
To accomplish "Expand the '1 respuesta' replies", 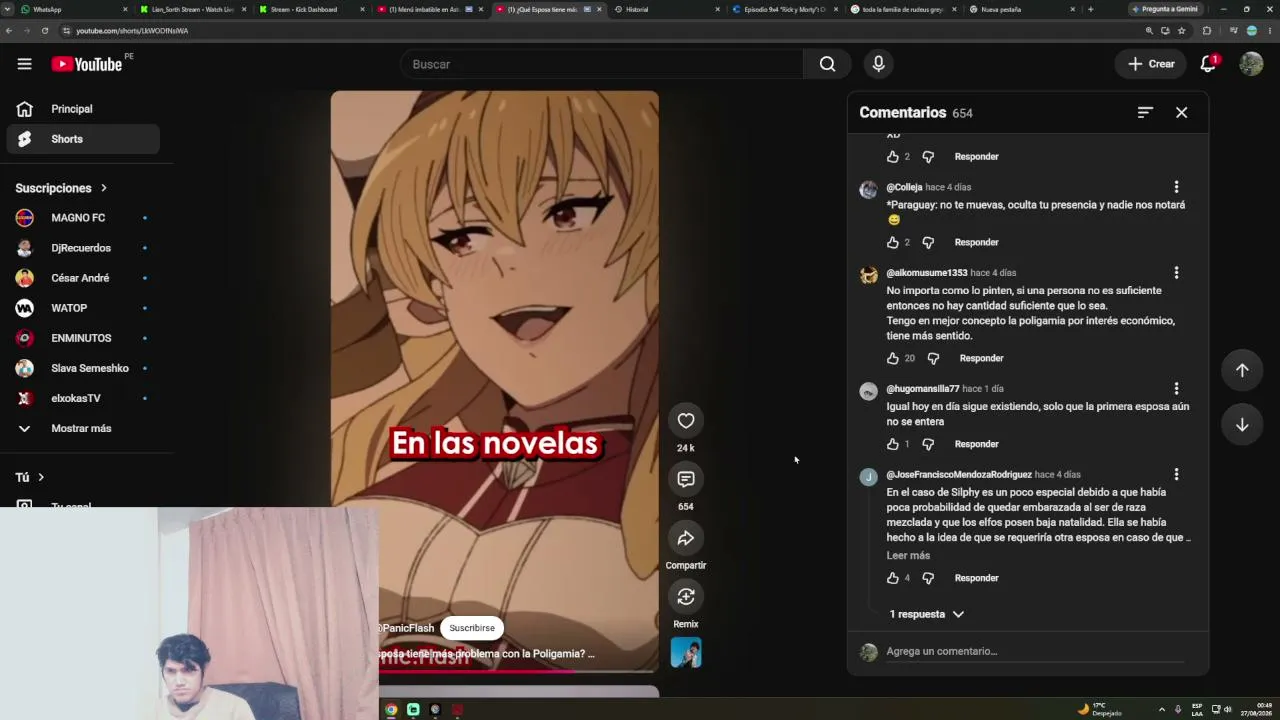I will 927,614.
